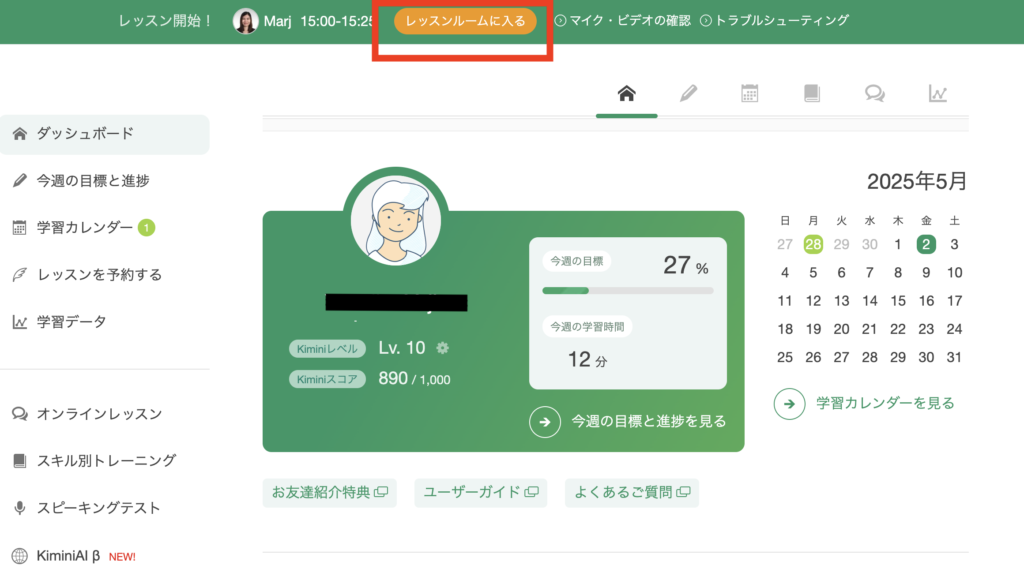Click the teacher Marj profile photo
The width and height of the screenshot is (1024, 576).
coord(246,21)
